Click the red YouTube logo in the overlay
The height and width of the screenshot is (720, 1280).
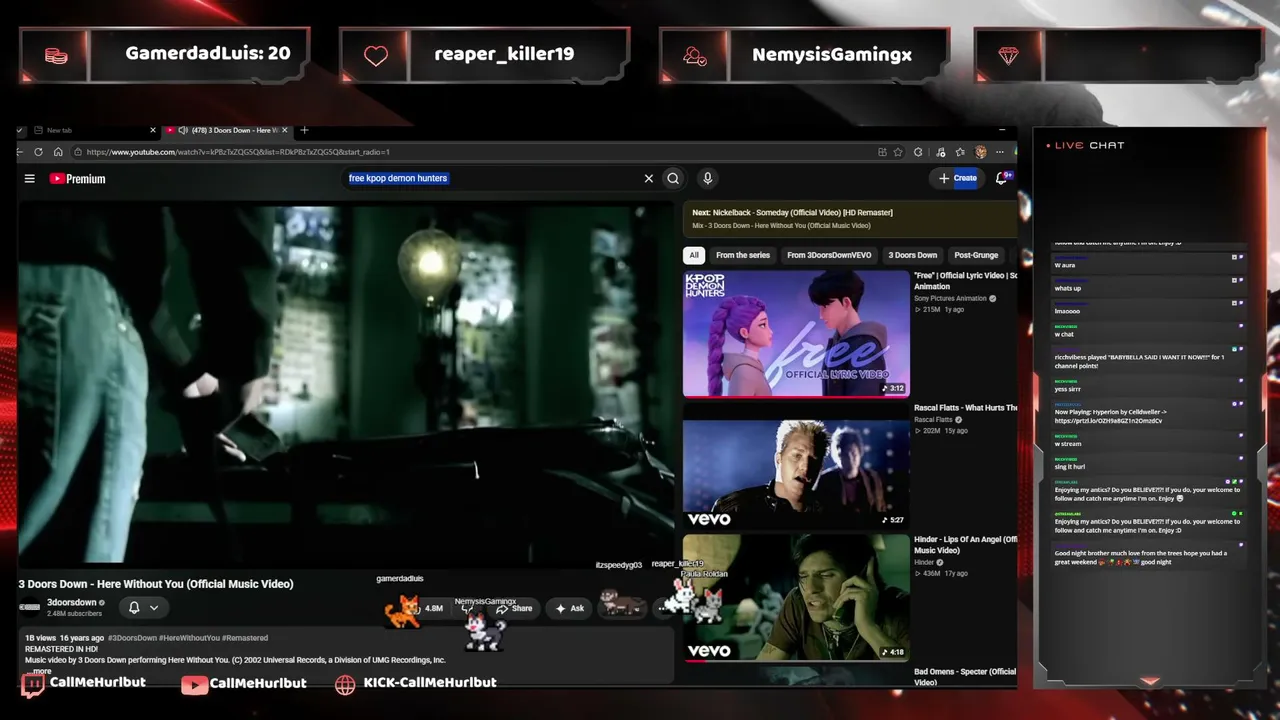194,685
